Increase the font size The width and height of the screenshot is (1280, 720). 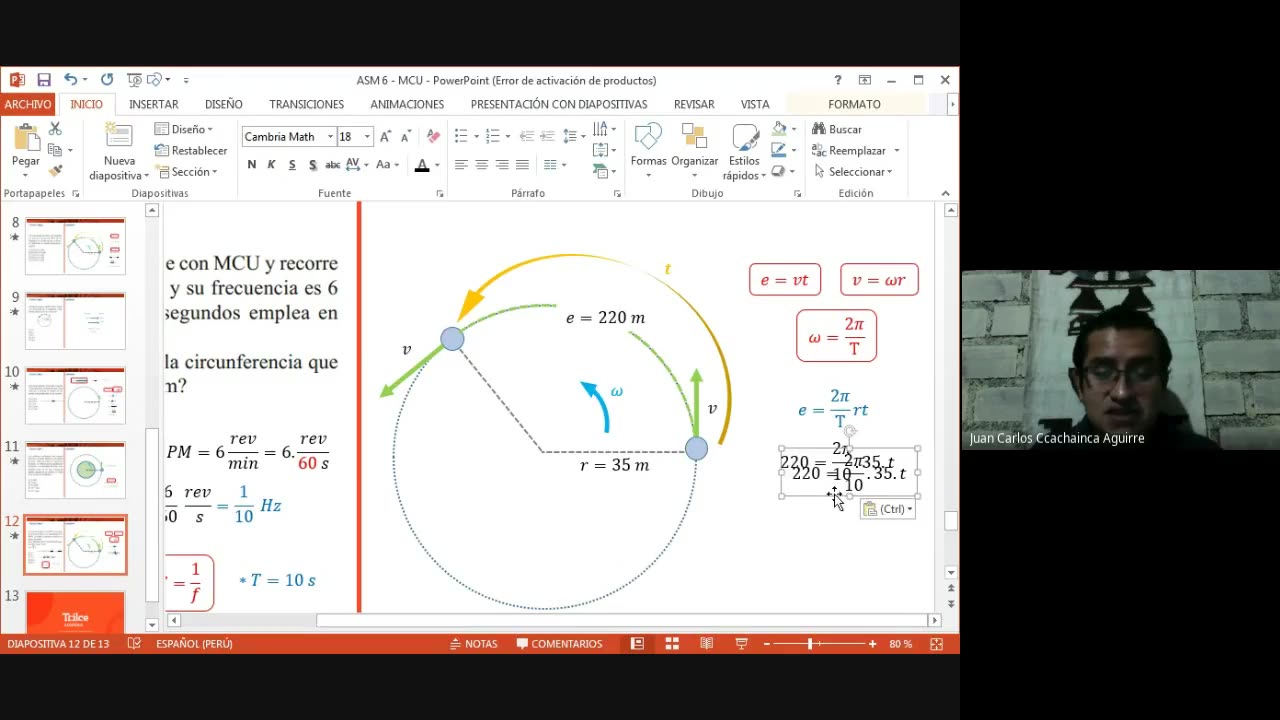pos(386,137)
